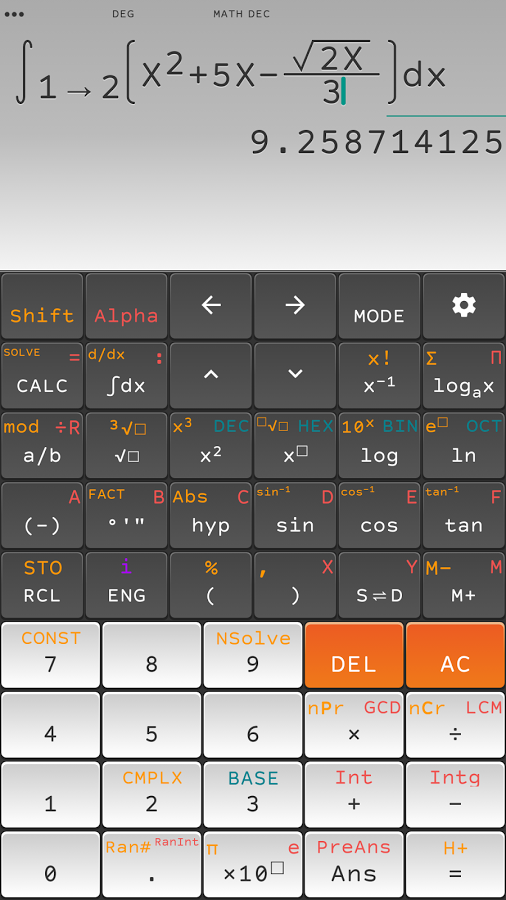The height and width of the screenshot is (900, 506).
Task: Move cursor left with the arrow key
Action: click(211, 306)
